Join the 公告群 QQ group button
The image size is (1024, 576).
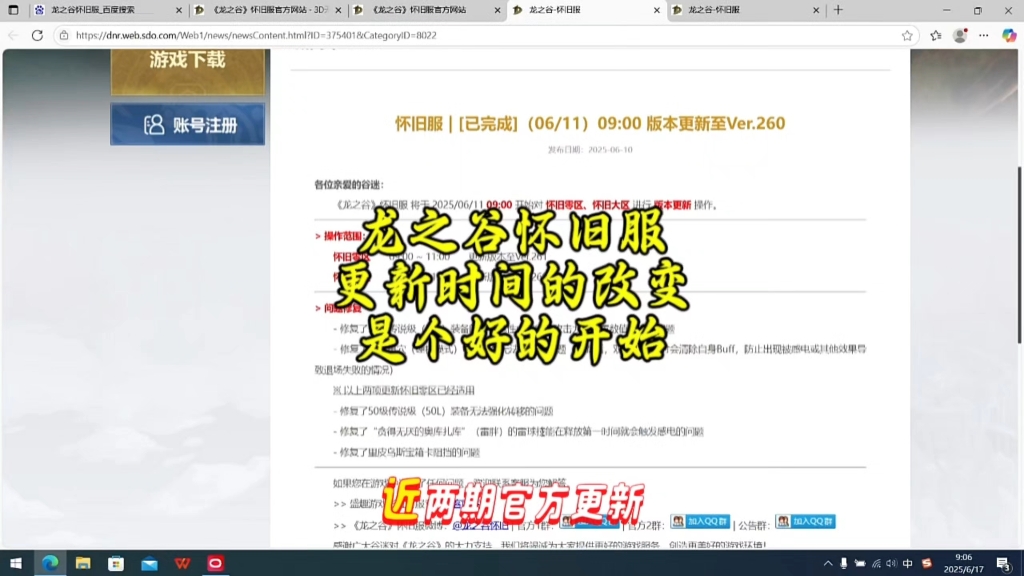tap(805, 521)
